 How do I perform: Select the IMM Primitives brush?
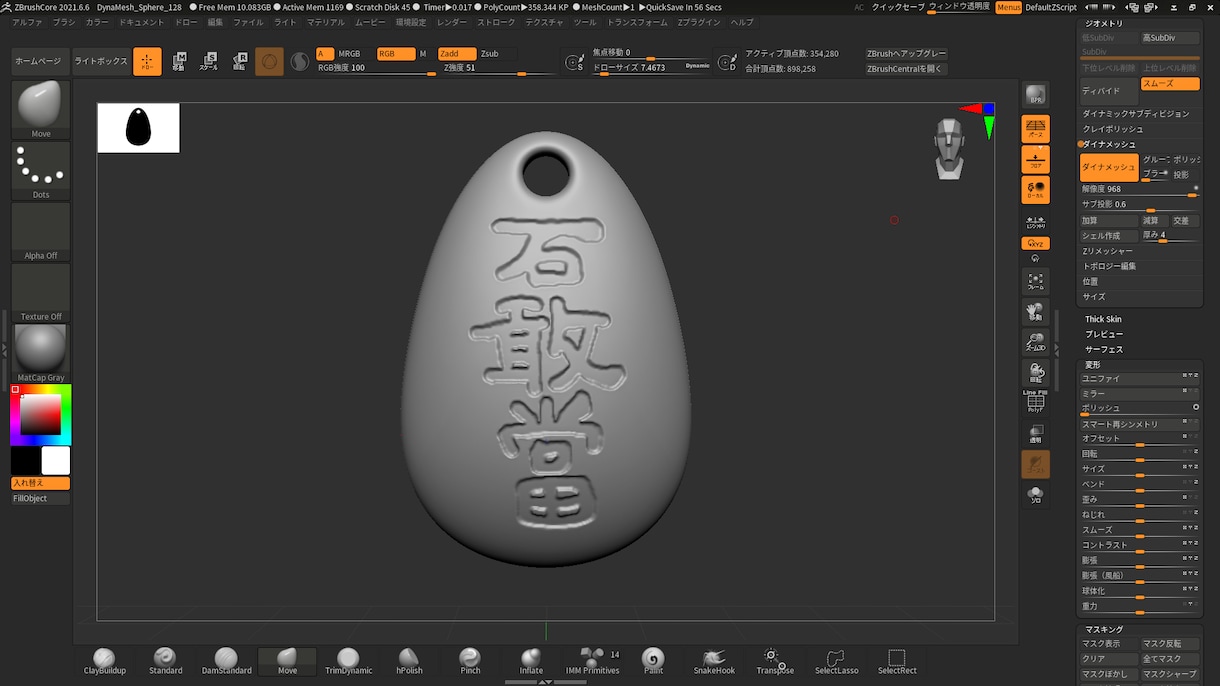coord(592,661)
